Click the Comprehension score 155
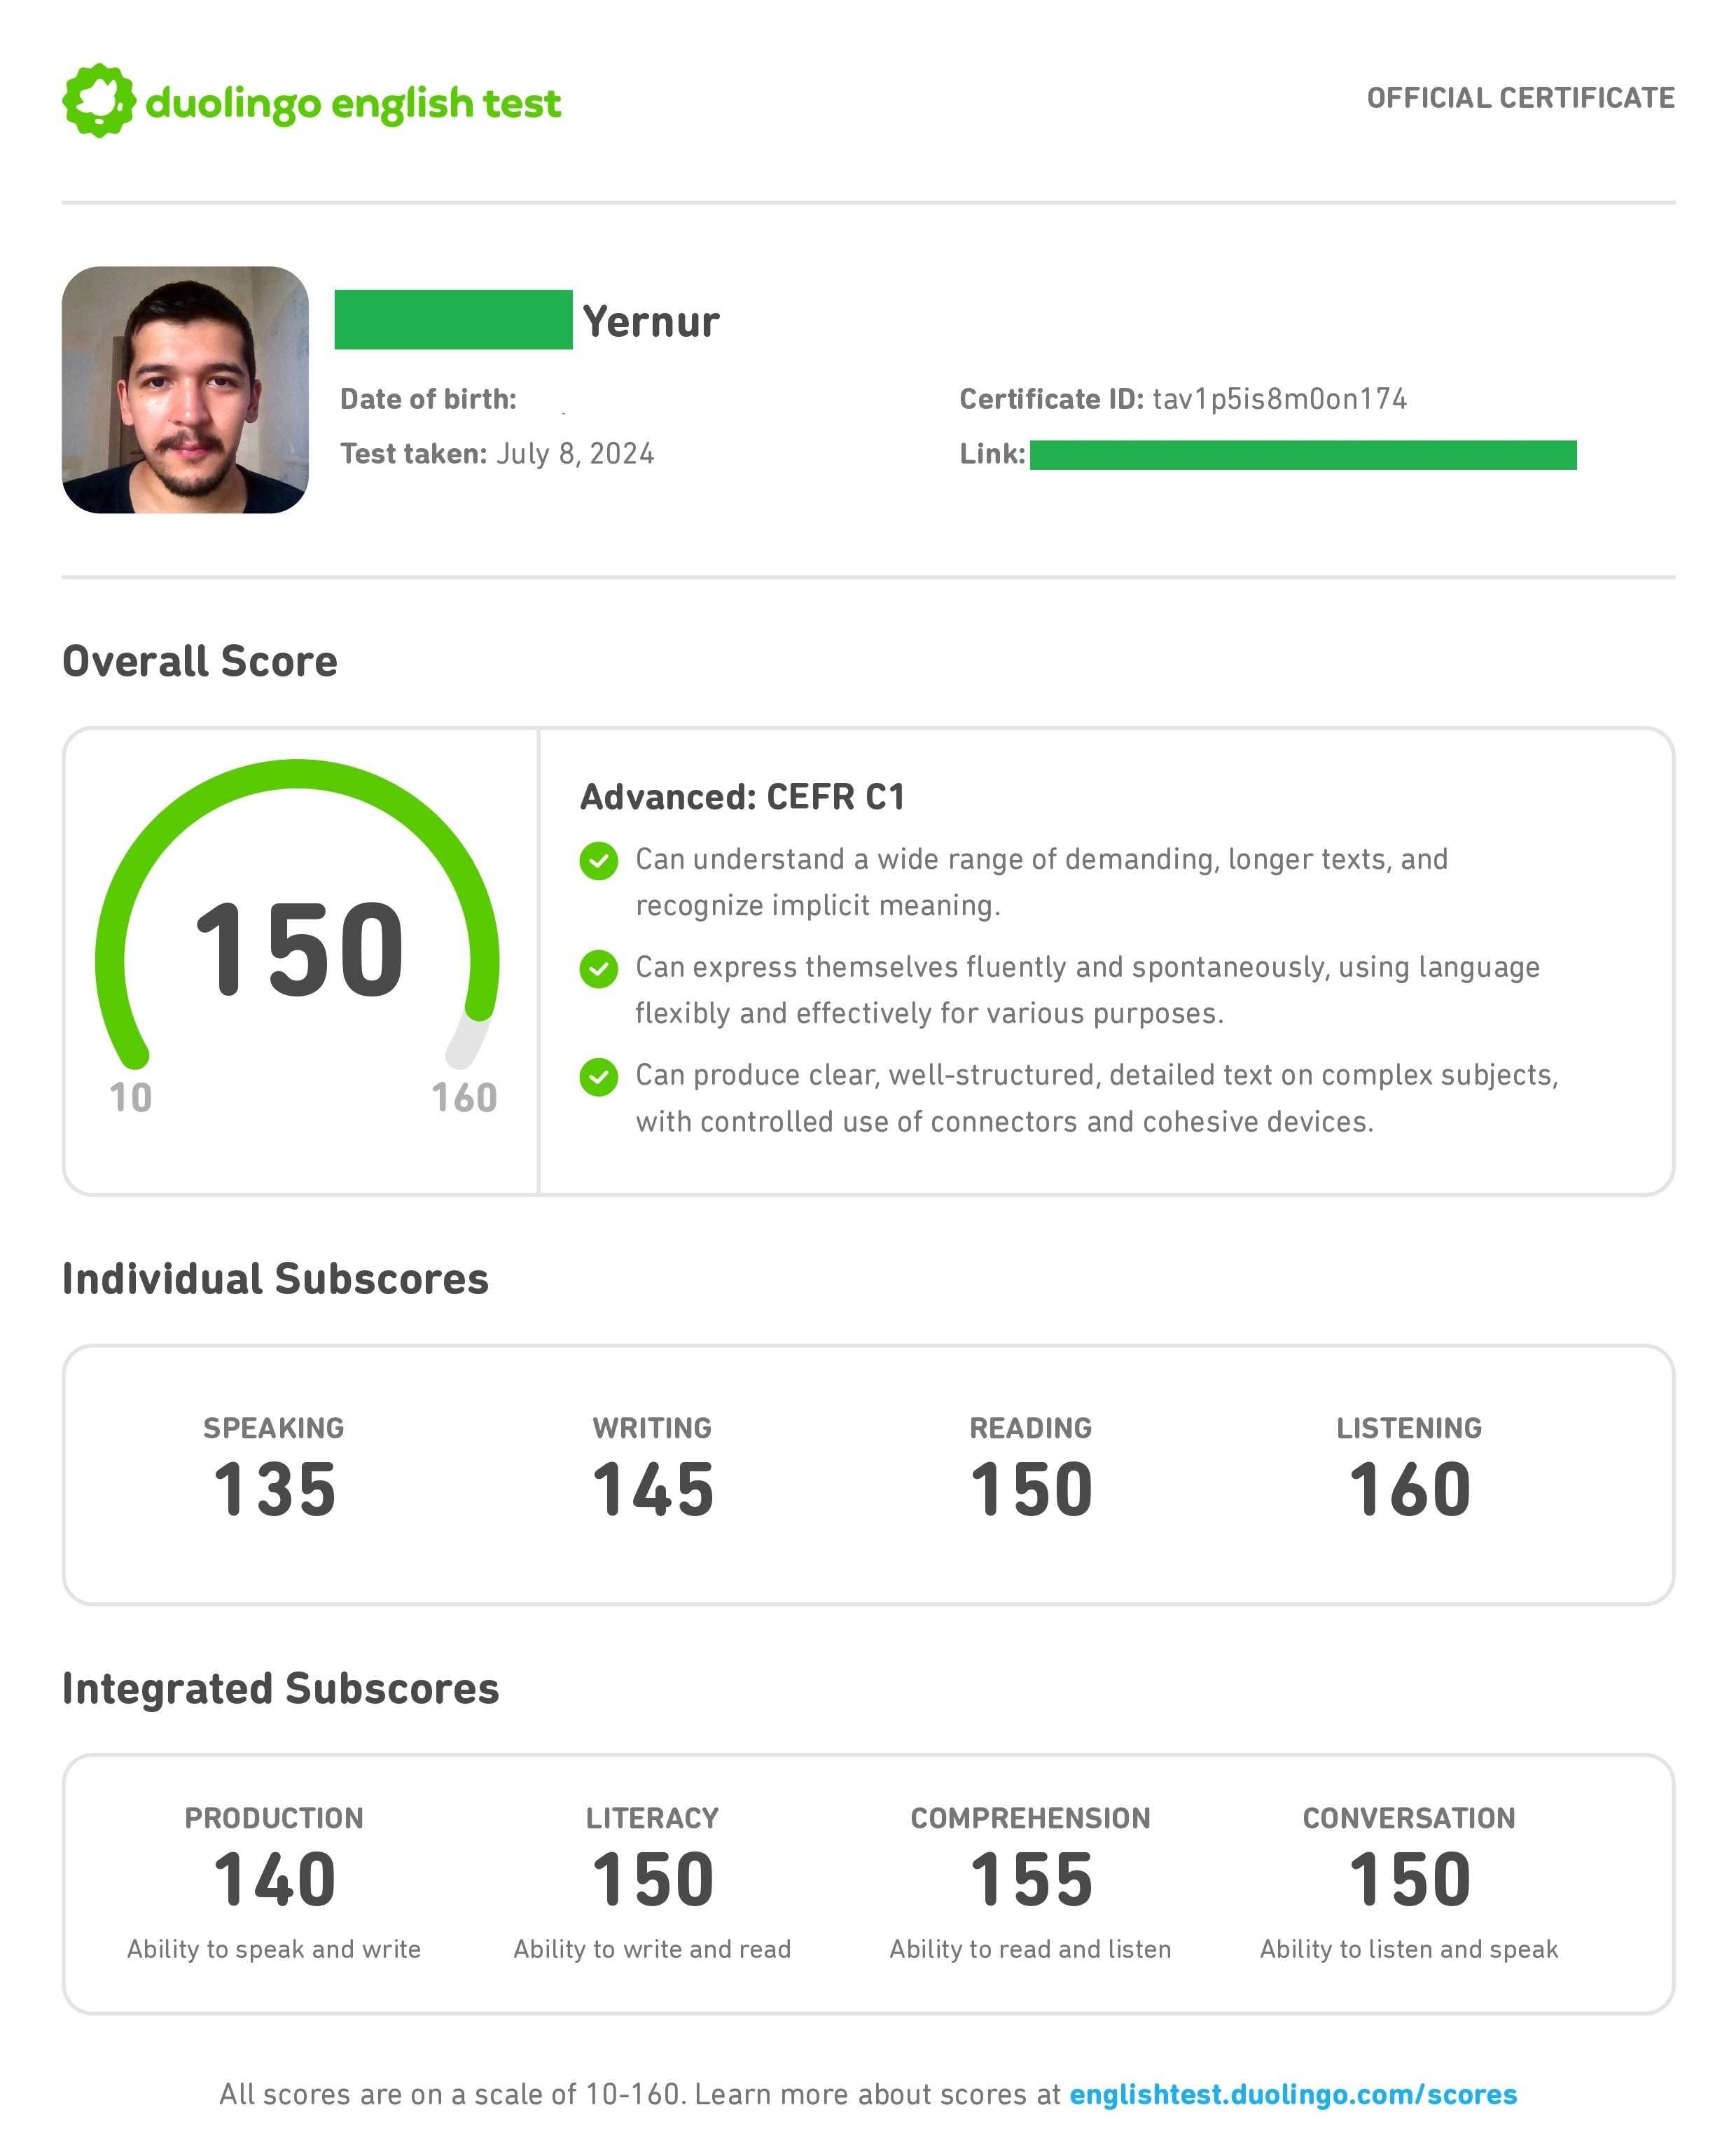The image size is (1736, 2140). (1031, 1880)
